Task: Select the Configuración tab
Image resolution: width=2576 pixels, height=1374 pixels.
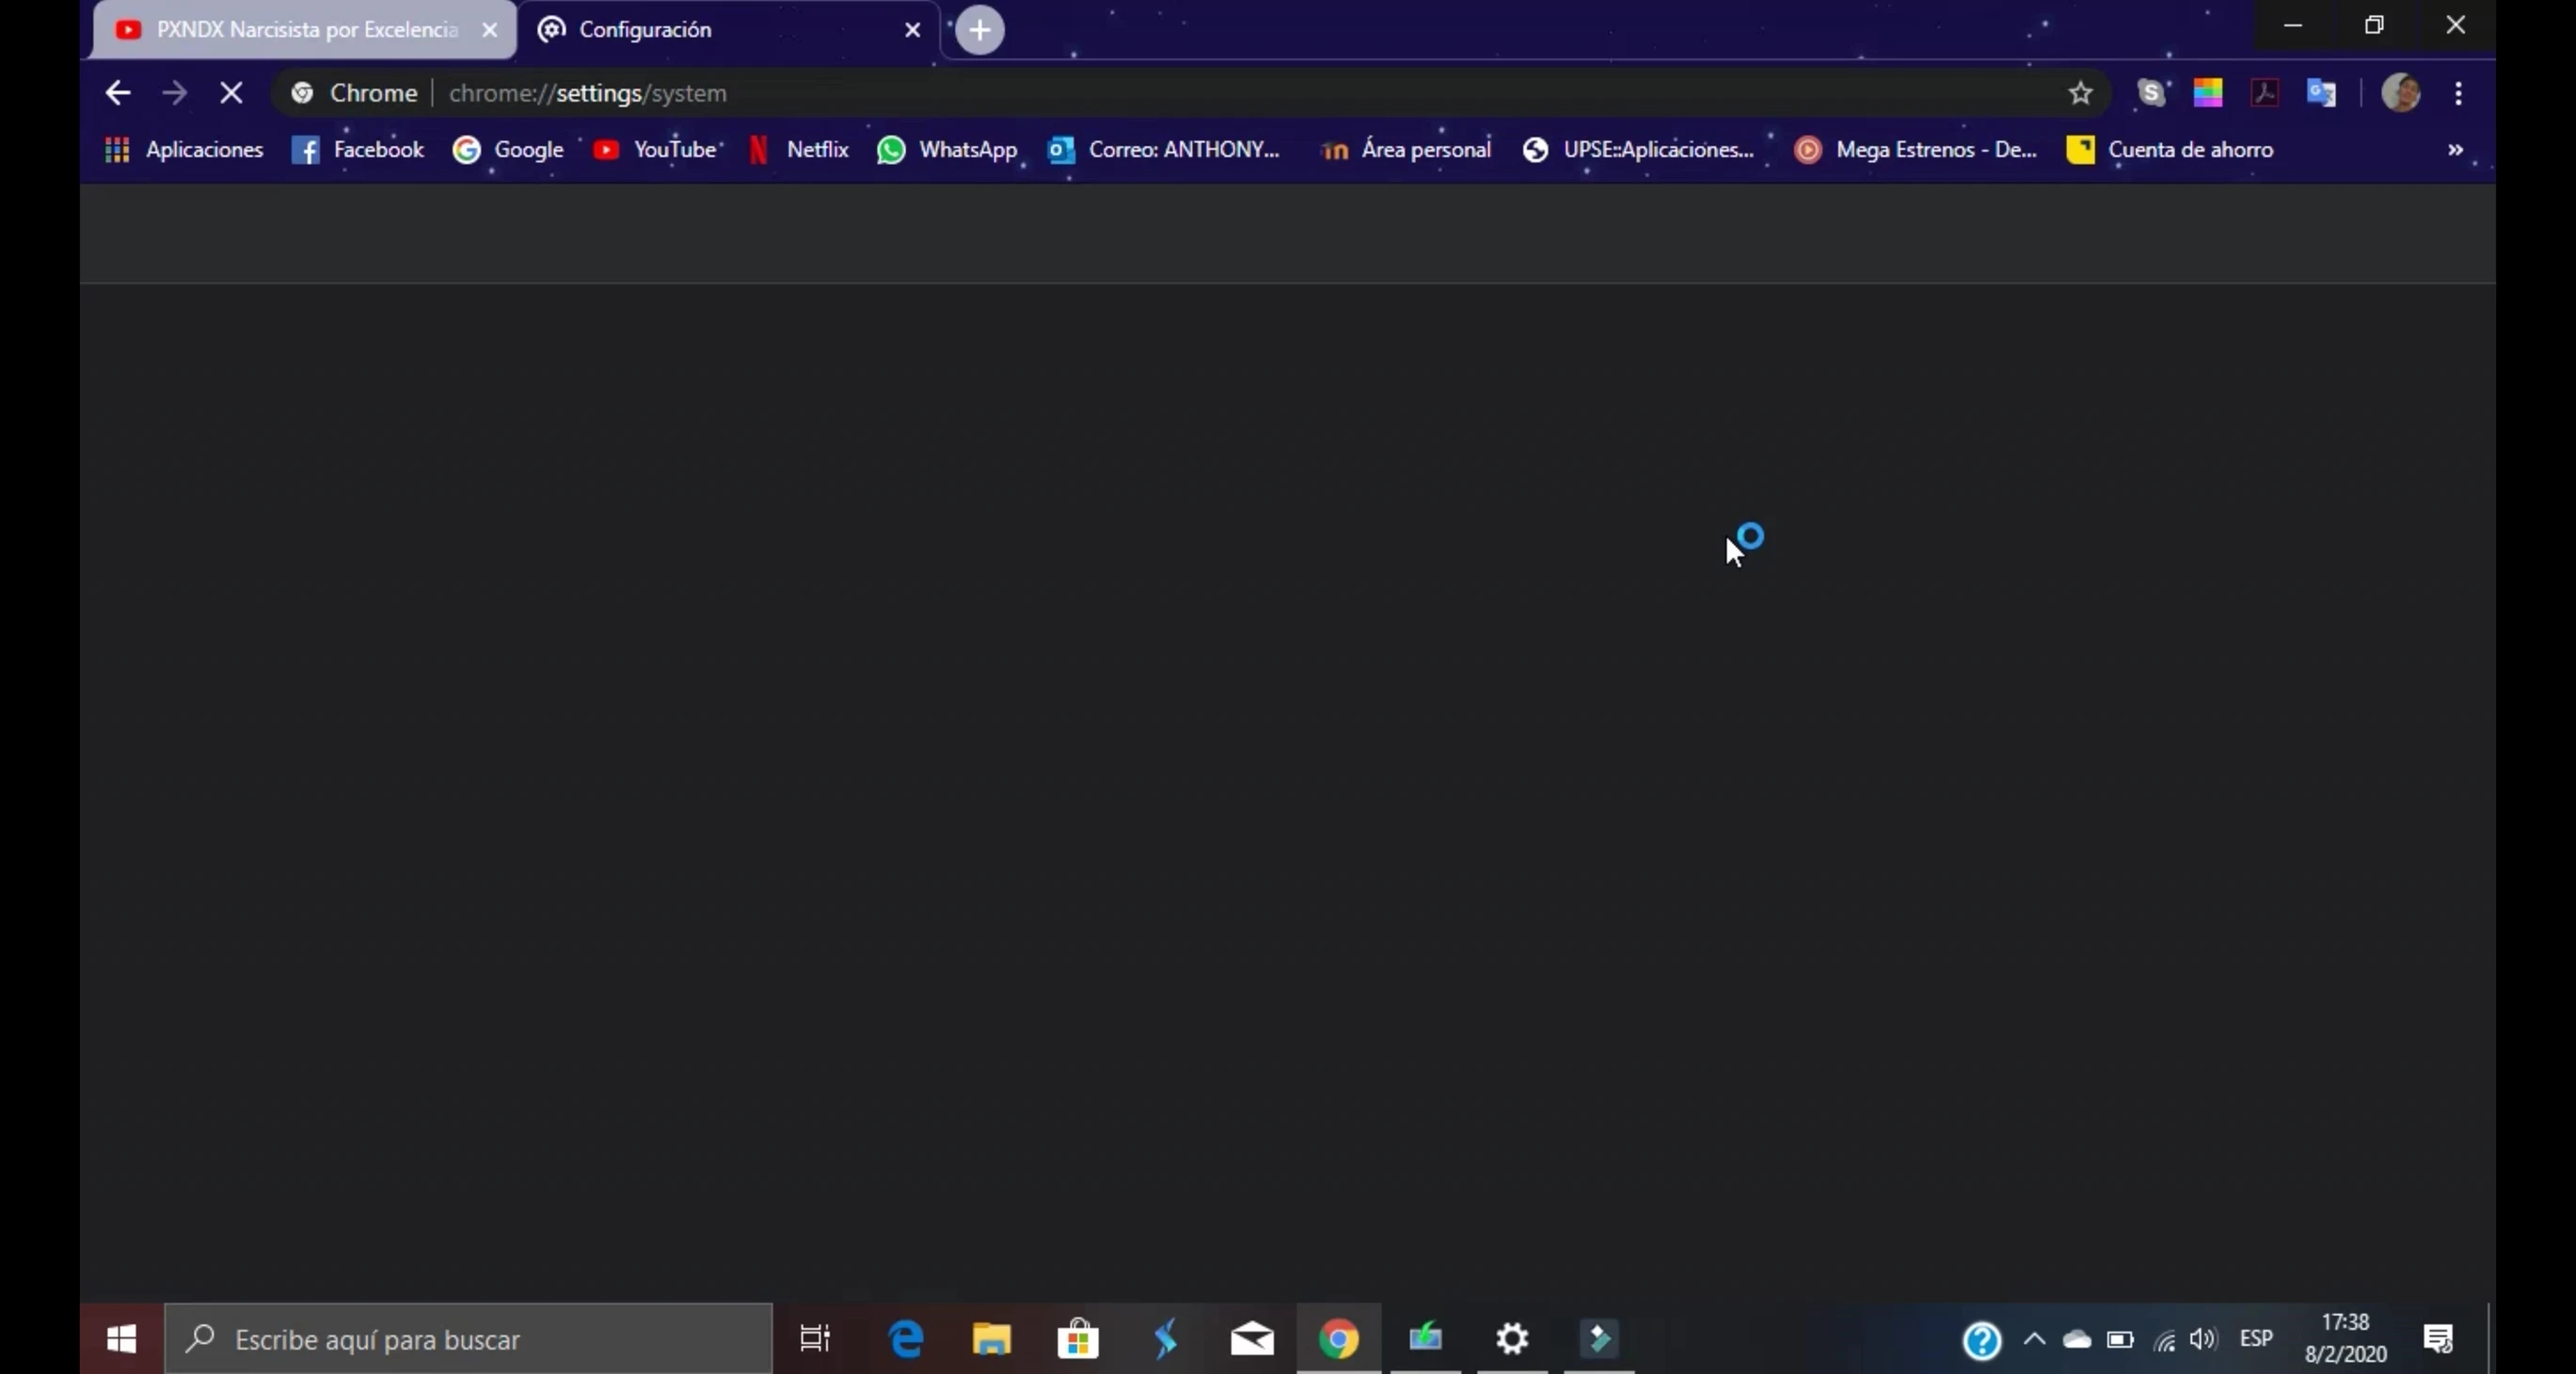Action: coord(728,30)
